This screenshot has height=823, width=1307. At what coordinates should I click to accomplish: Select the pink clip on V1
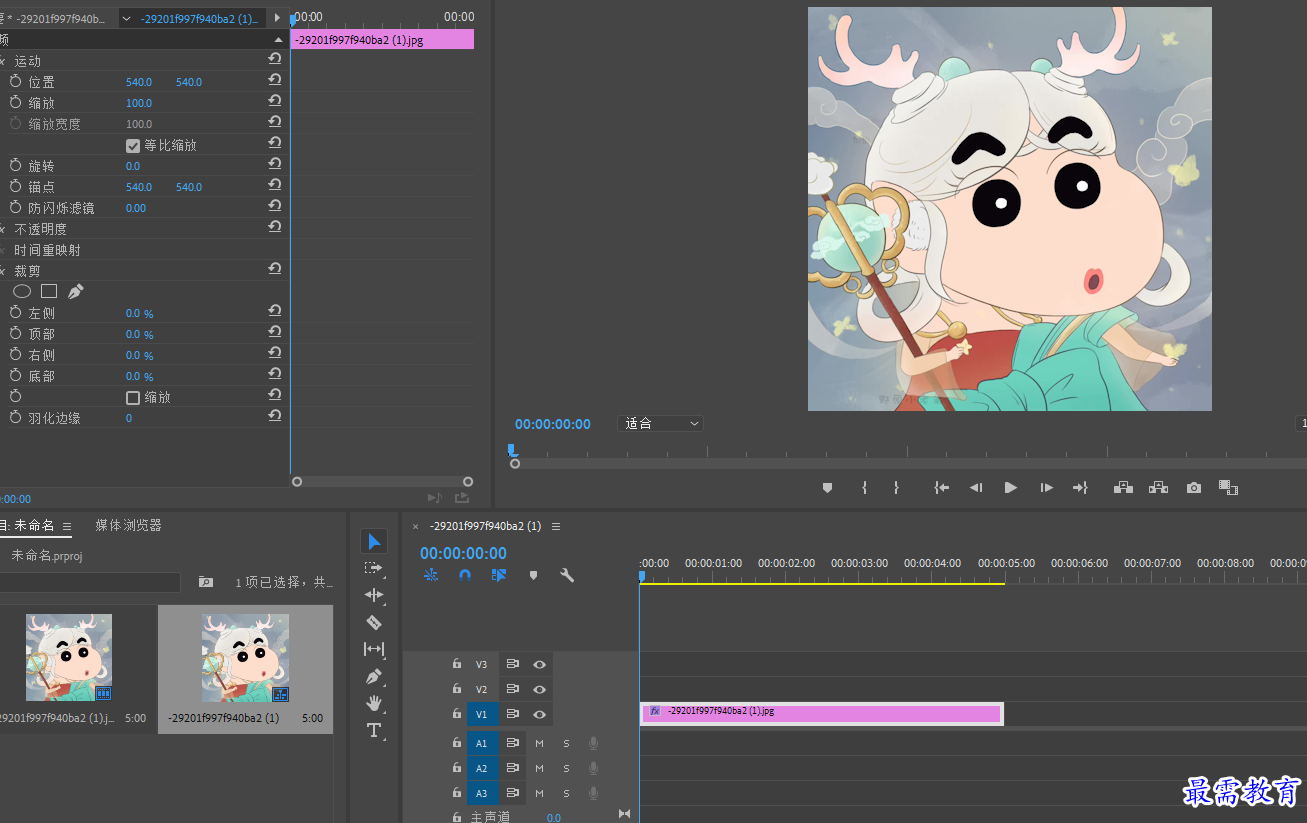pyautogui.click(x=821, y=713)
